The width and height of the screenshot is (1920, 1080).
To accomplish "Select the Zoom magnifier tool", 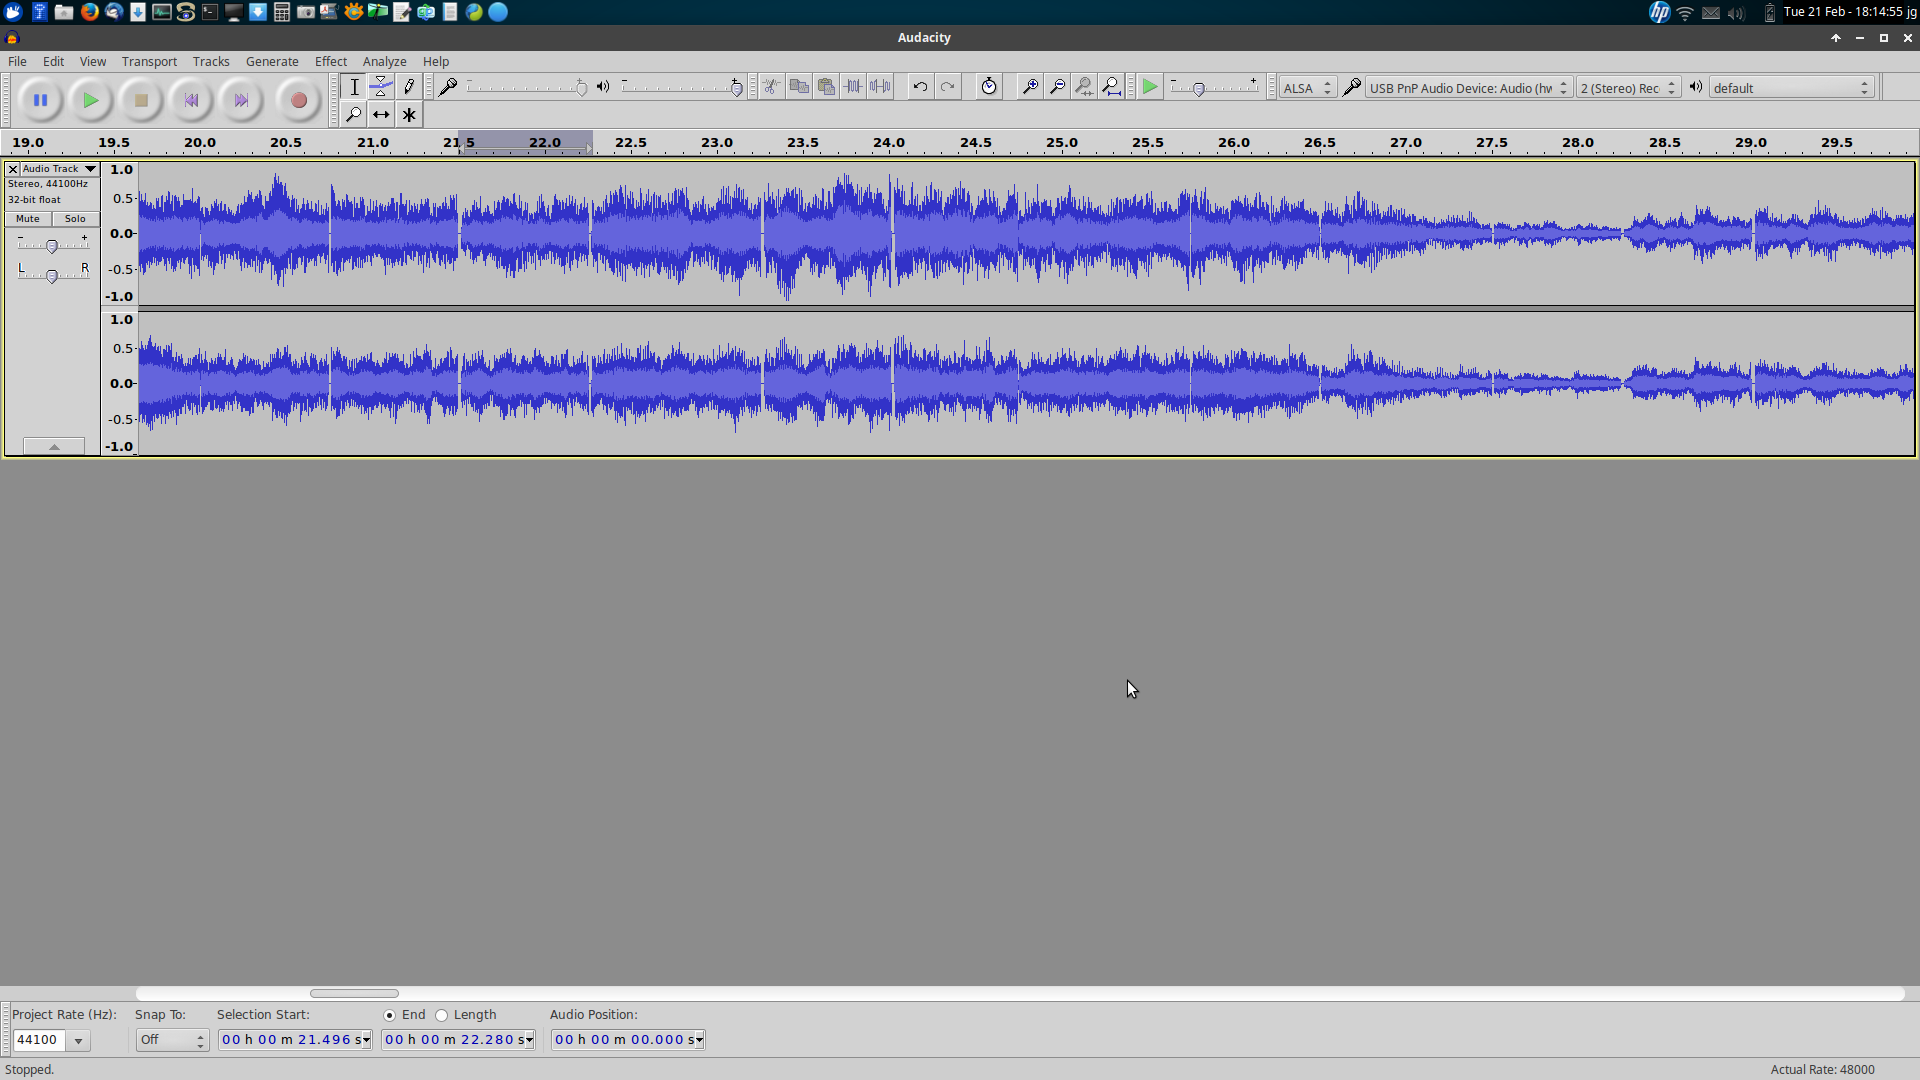I will [354, 115].
